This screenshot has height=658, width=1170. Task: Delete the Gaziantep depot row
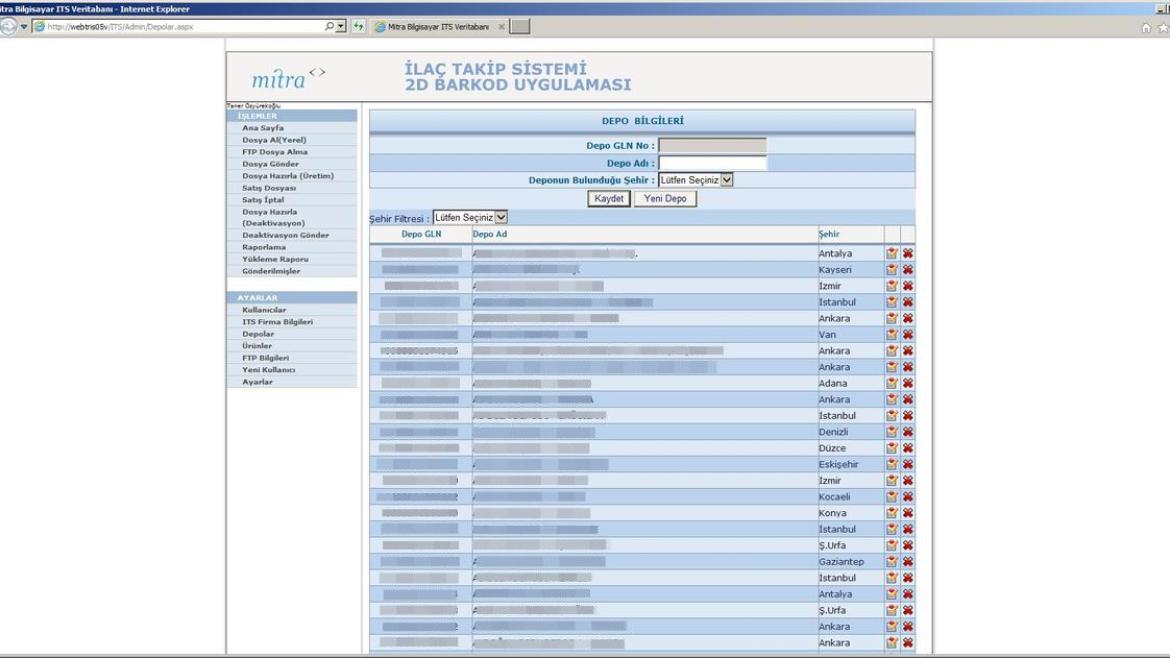tap(907, 561)
